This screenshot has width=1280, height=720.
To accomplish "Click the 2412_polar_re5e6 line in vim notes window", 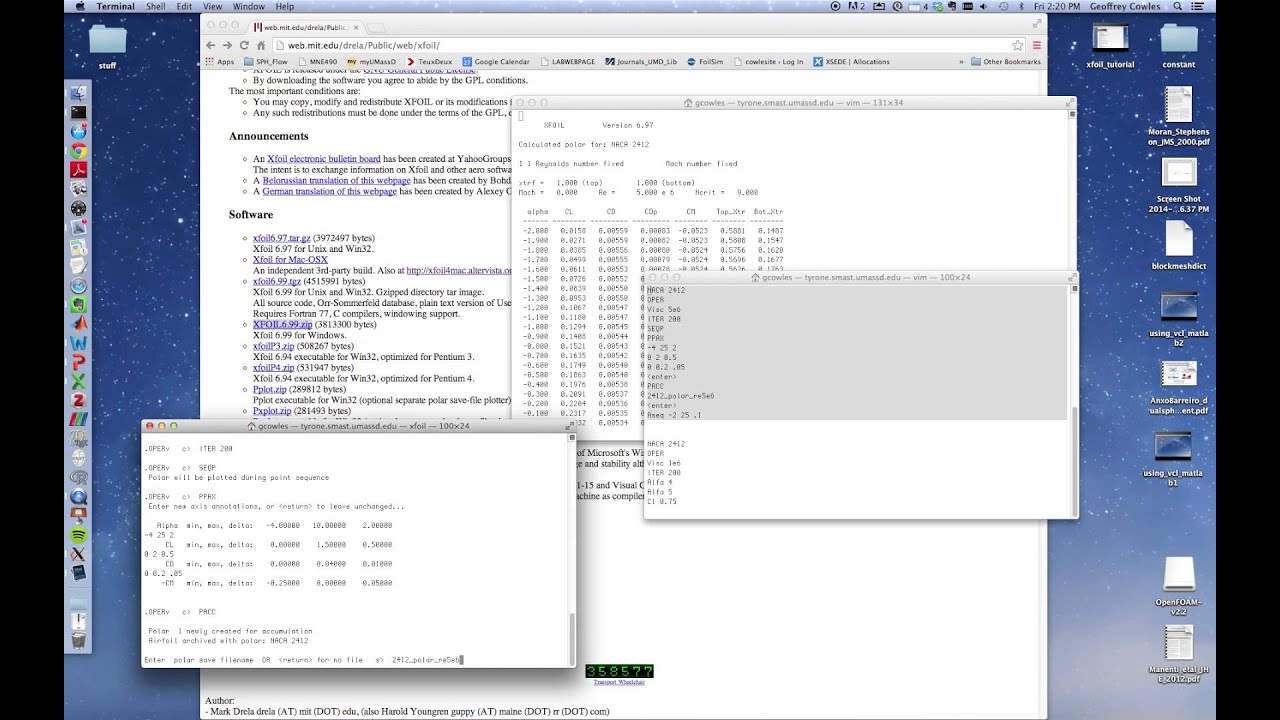I will pos(679,396).
